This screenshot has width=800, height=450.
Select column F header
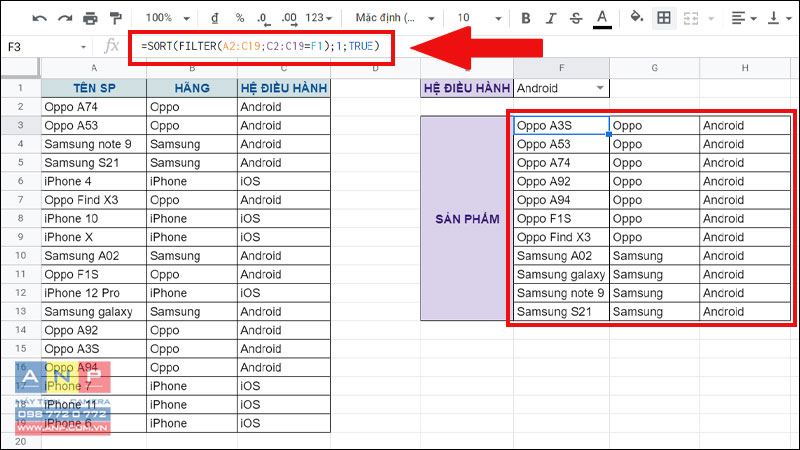pyautogui.click(x=561, y=68)
